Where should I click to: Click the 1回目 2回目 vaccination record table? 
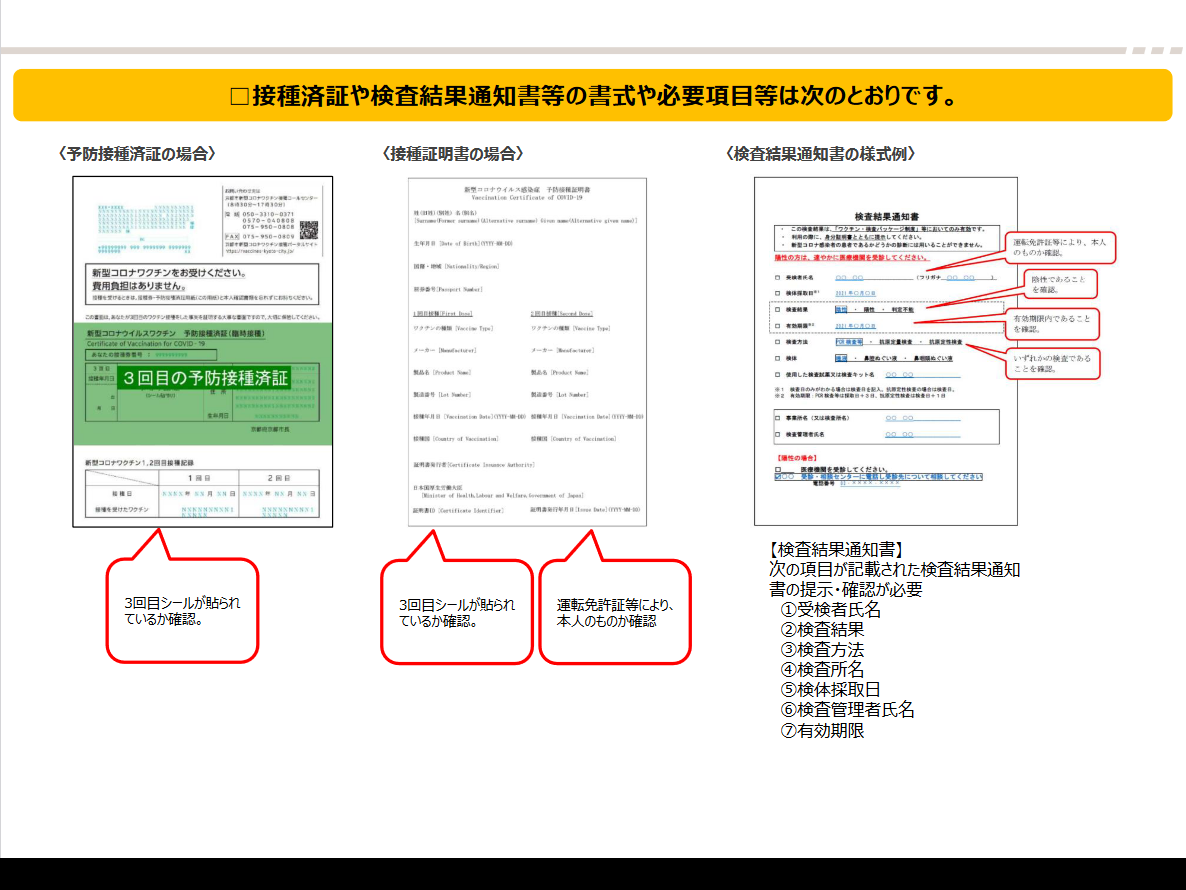(x=202, y=492)
